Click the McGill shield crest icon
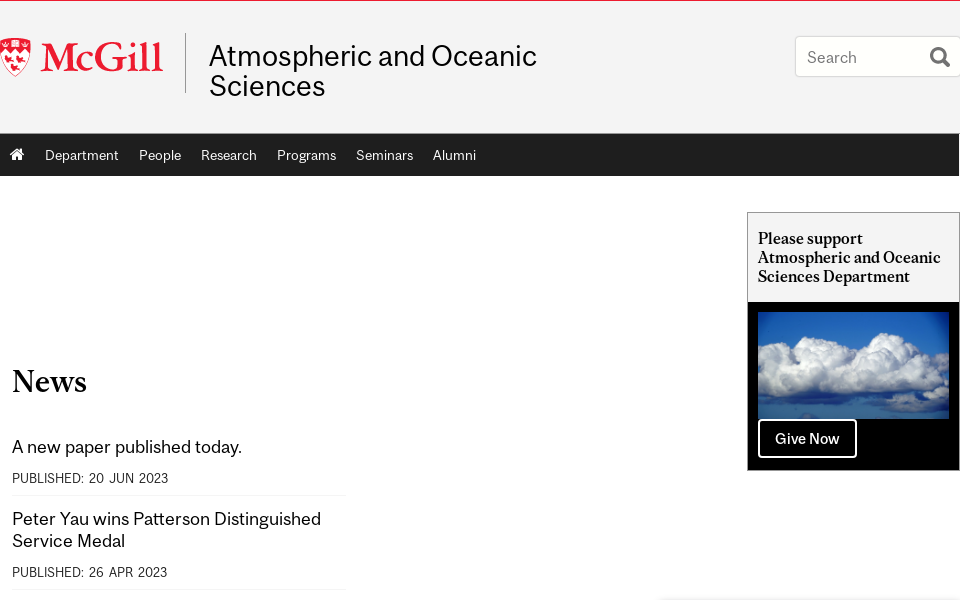Image resolution: width=960 pixels, height=600 pixels. pyautogui.click(x=15, y=56)
